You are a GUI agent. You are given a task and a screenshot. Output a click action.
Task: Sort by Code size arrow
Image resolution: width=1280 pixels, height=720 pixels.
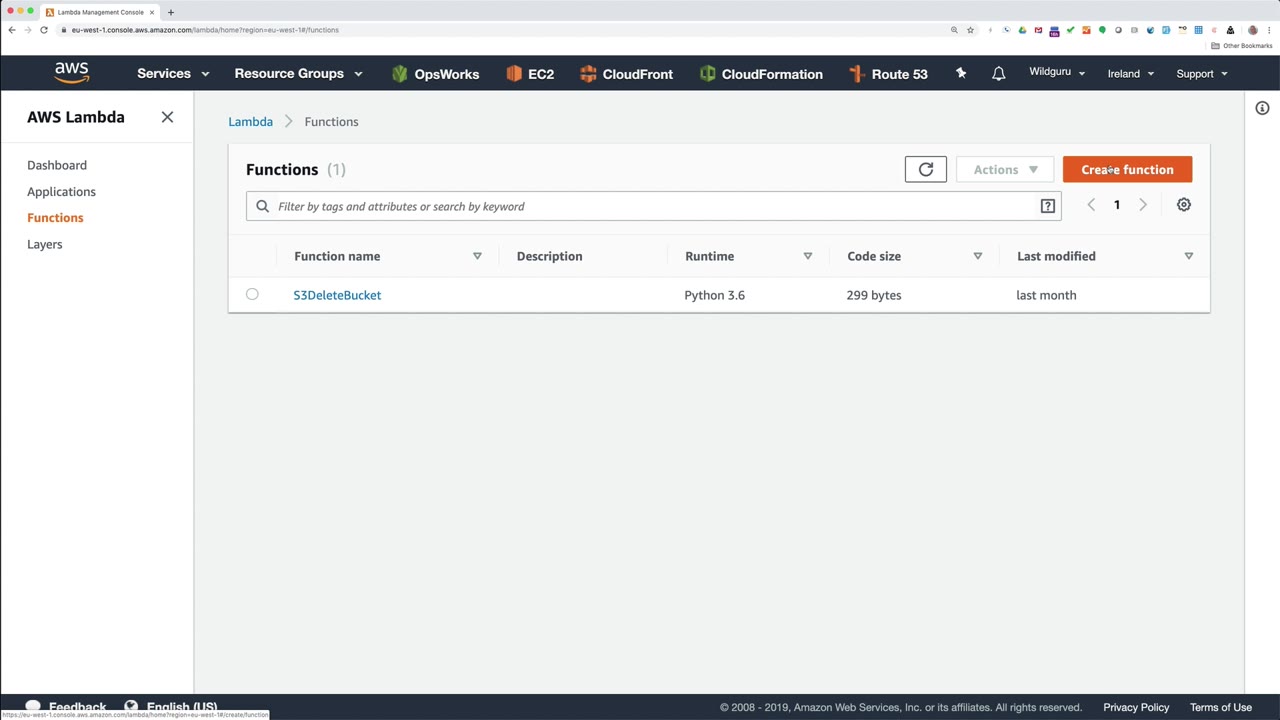coord(978,256)
